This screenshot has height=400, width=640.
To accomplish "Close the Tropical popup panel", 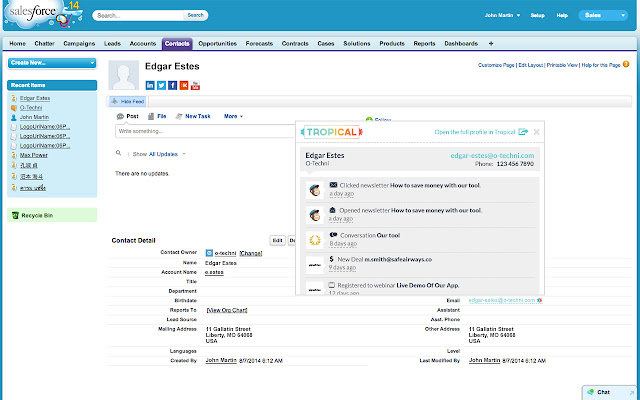I will coord(536,132).
